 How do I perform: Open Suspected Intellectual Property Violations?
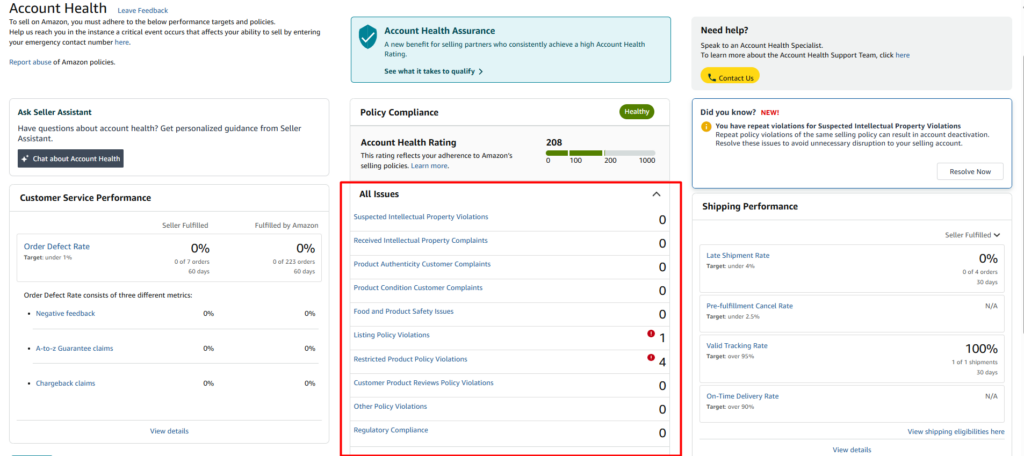click(421, 216)
